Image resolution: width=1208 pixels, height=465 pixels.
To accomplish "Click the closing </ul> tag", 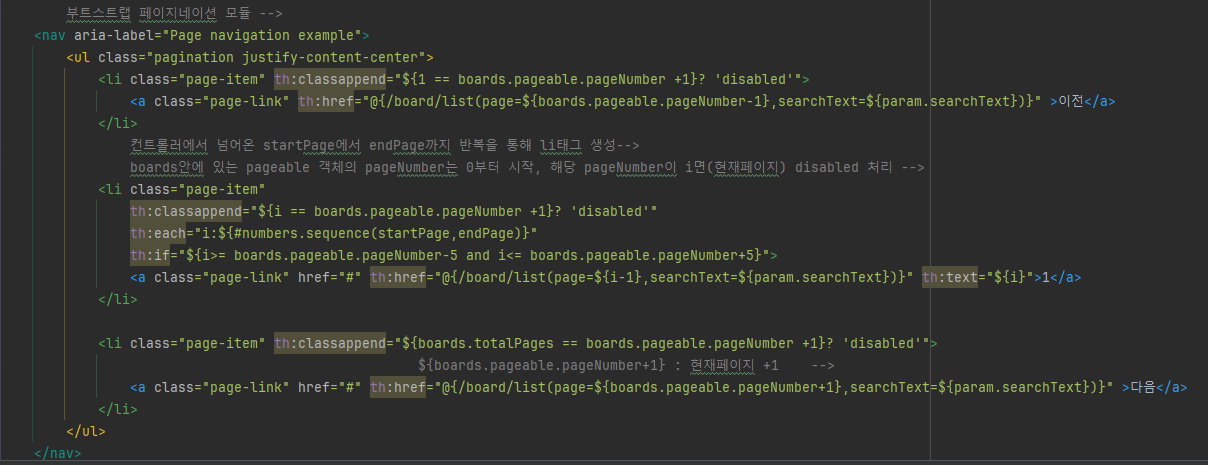I will 86,431.
